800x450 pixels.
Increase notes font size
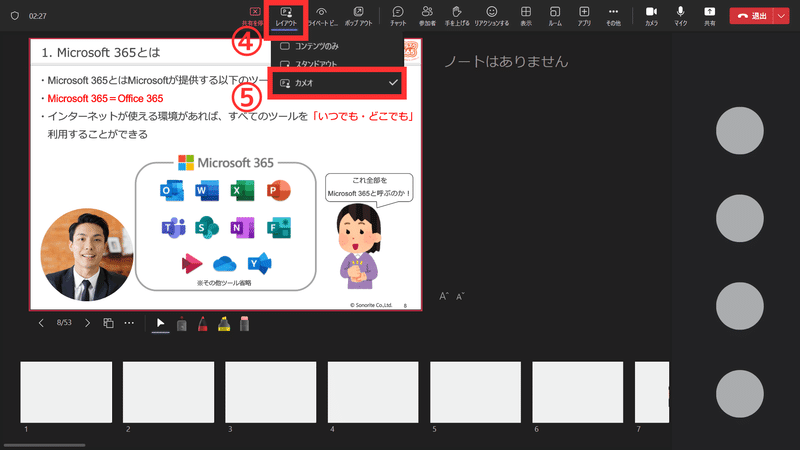pos(444,296)
